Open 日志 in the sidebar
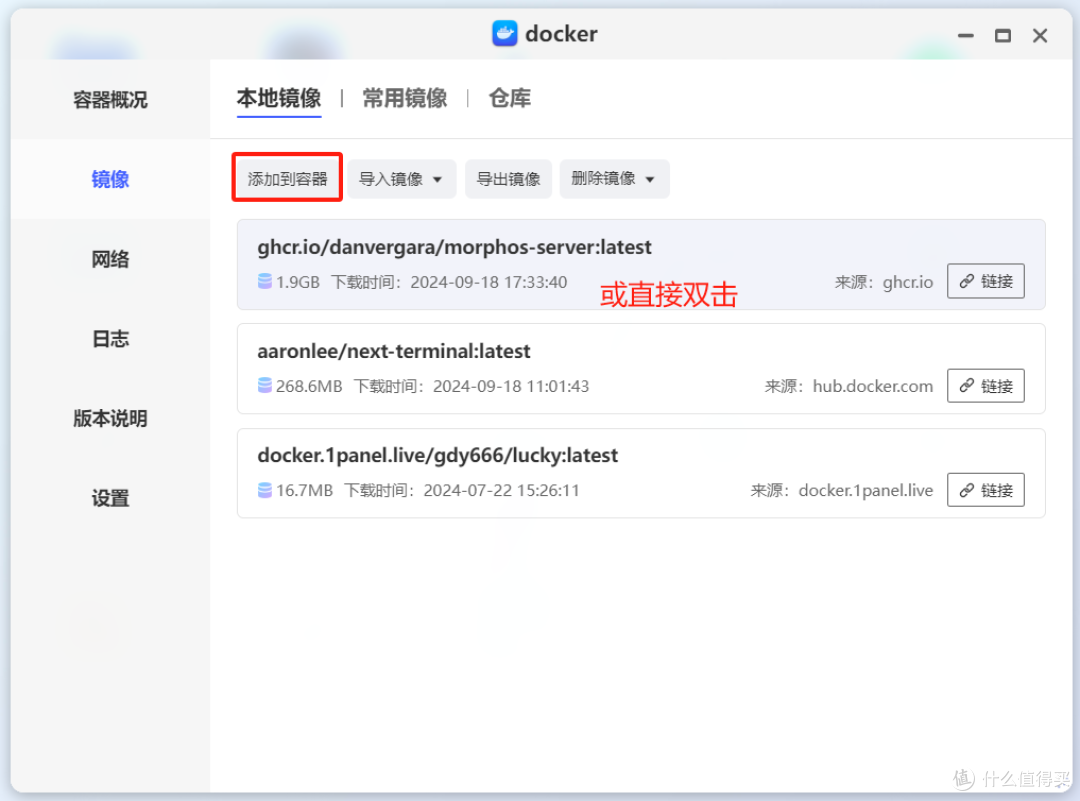 [110, 339]
